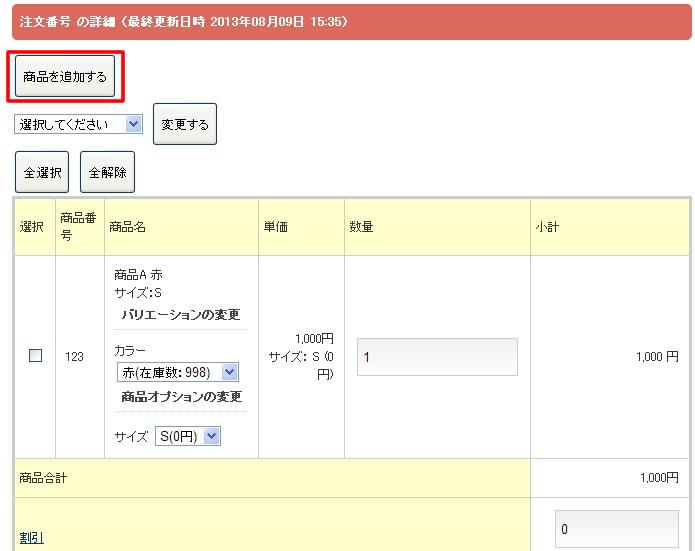
Task: Open the 選択してください dropdown
Action: [78, 124]
